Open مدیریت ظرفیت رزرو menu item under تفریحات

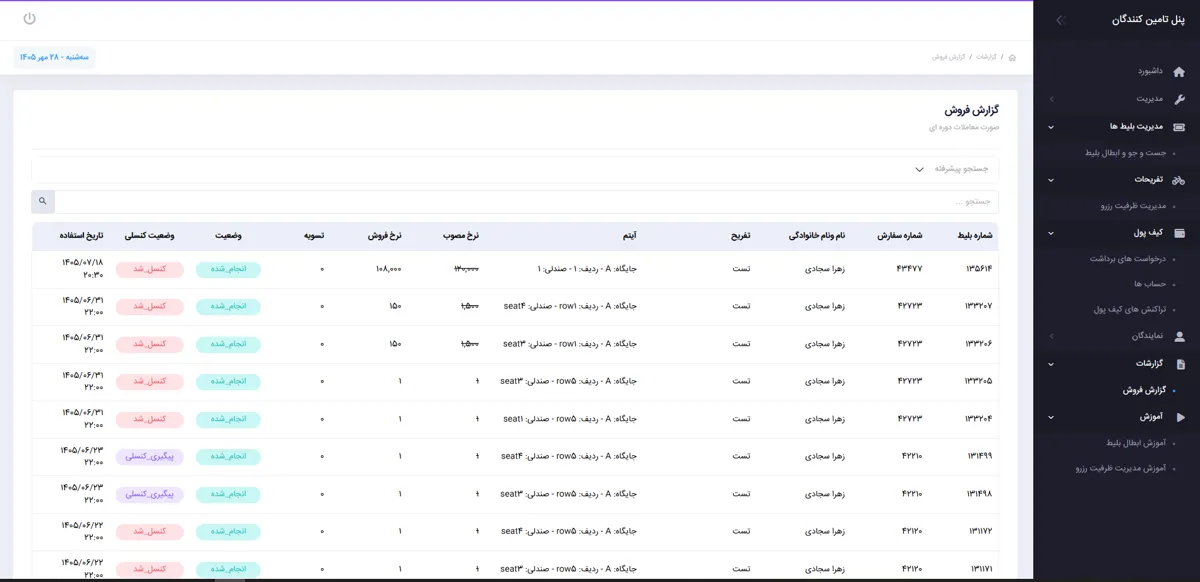1132,206
